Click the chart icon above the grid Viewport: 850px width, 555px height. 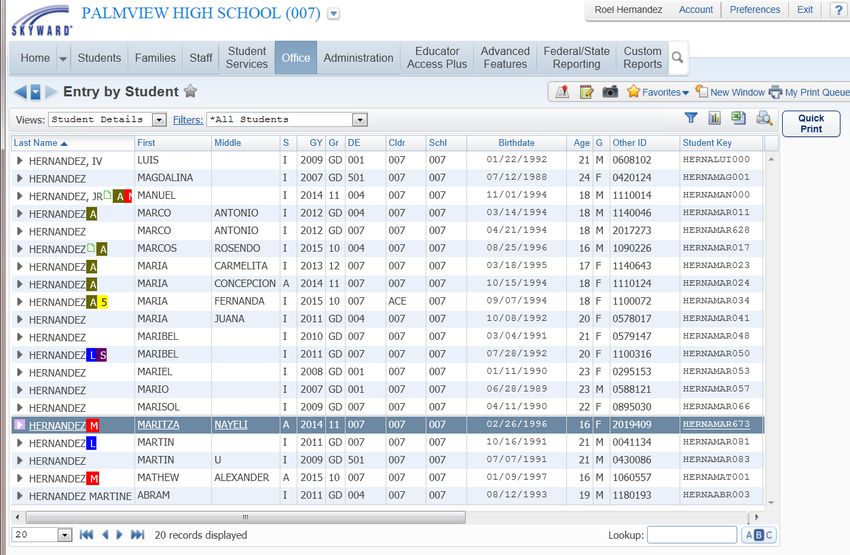714,118
